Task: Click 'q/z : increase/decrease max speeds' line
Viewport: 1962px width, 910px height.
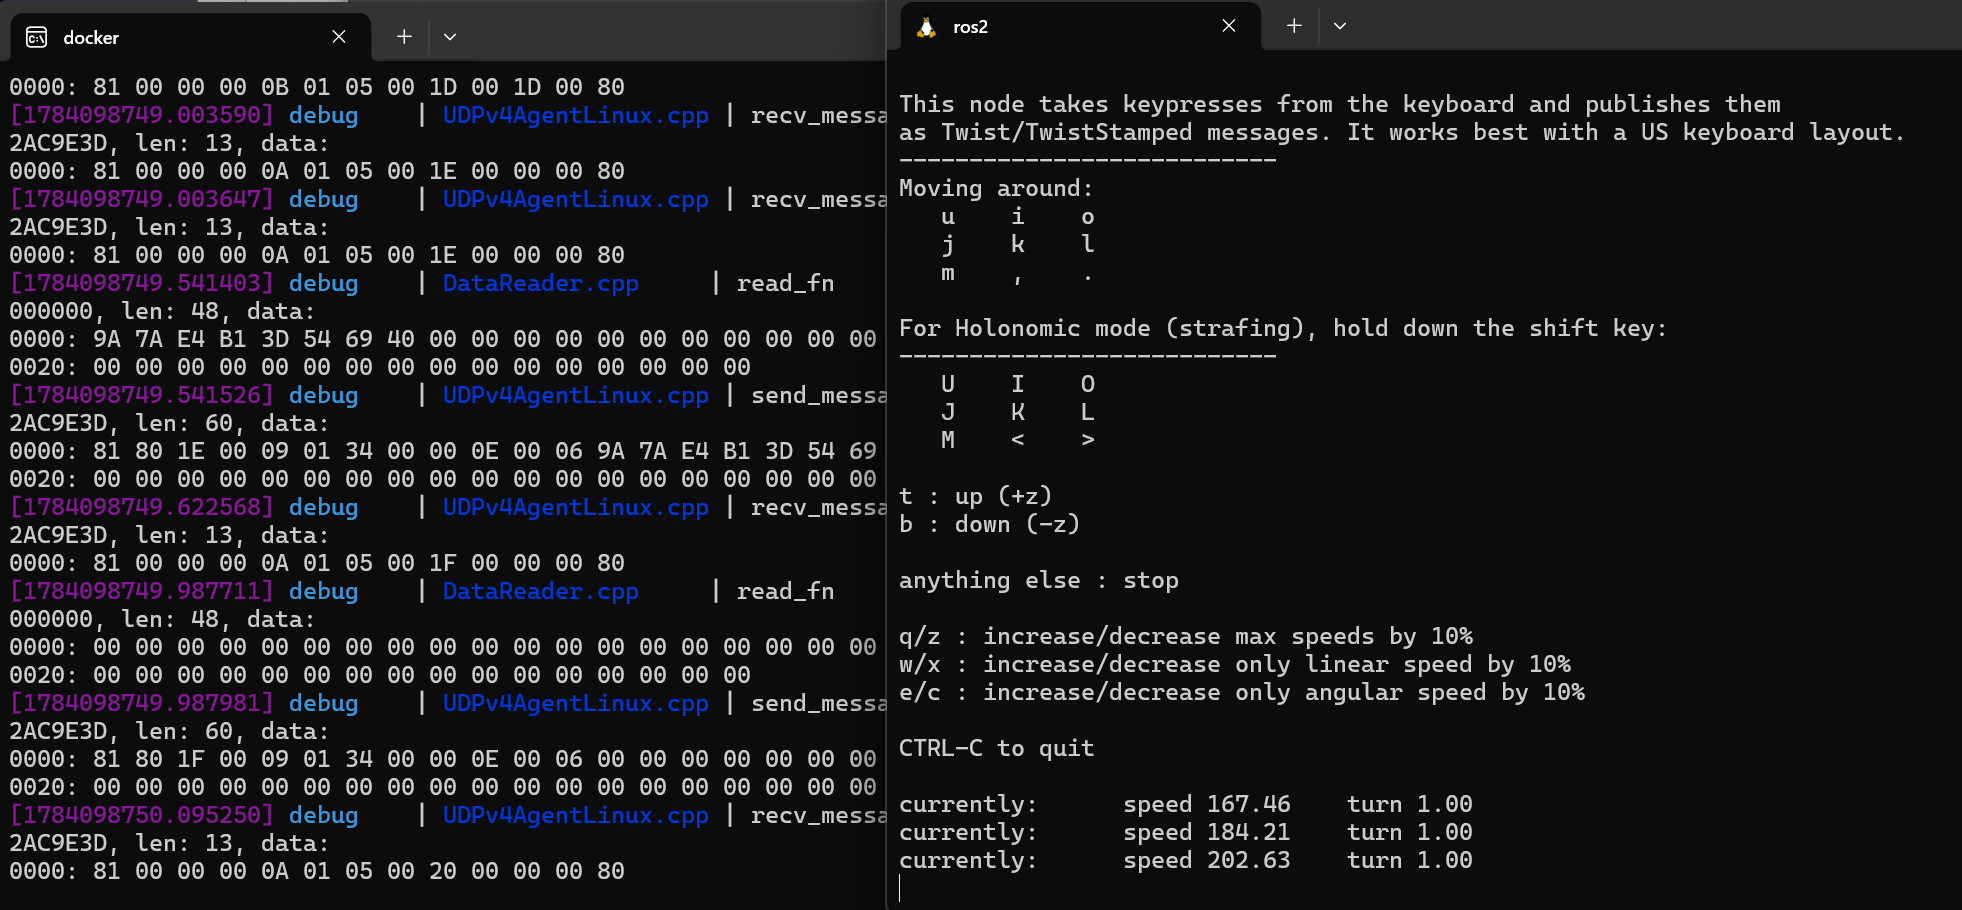Action: pos(1186,636)
